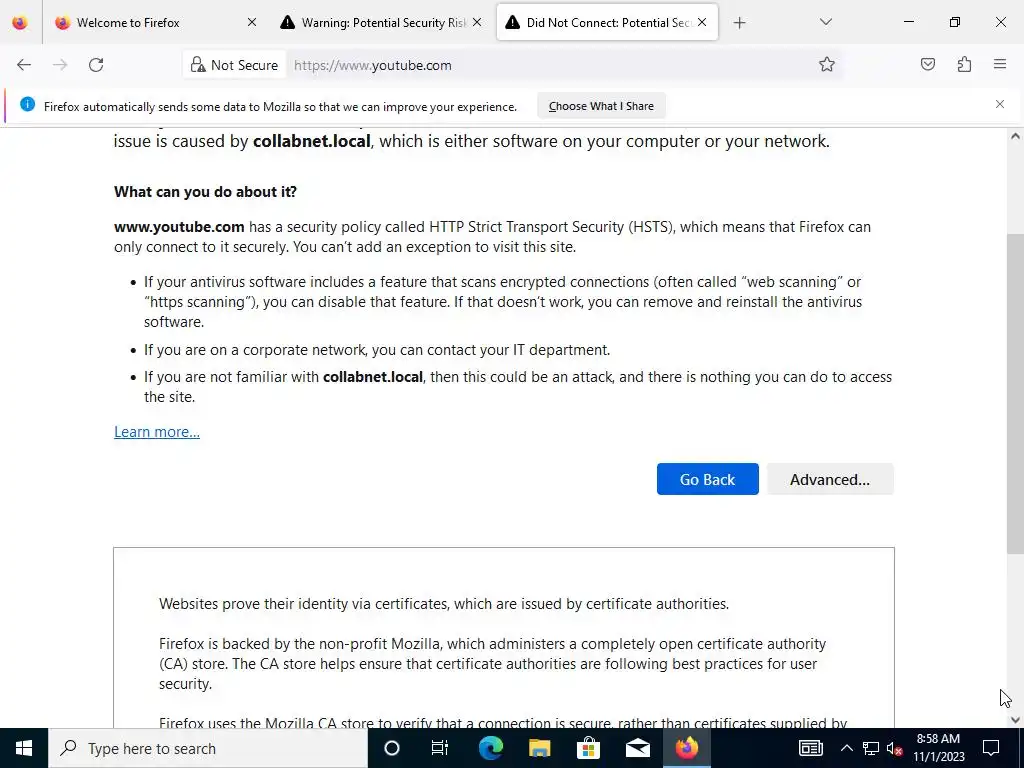Click the scrollbar up arrow
Viewport: 1024px width, 768px height.
point(1015,136)
